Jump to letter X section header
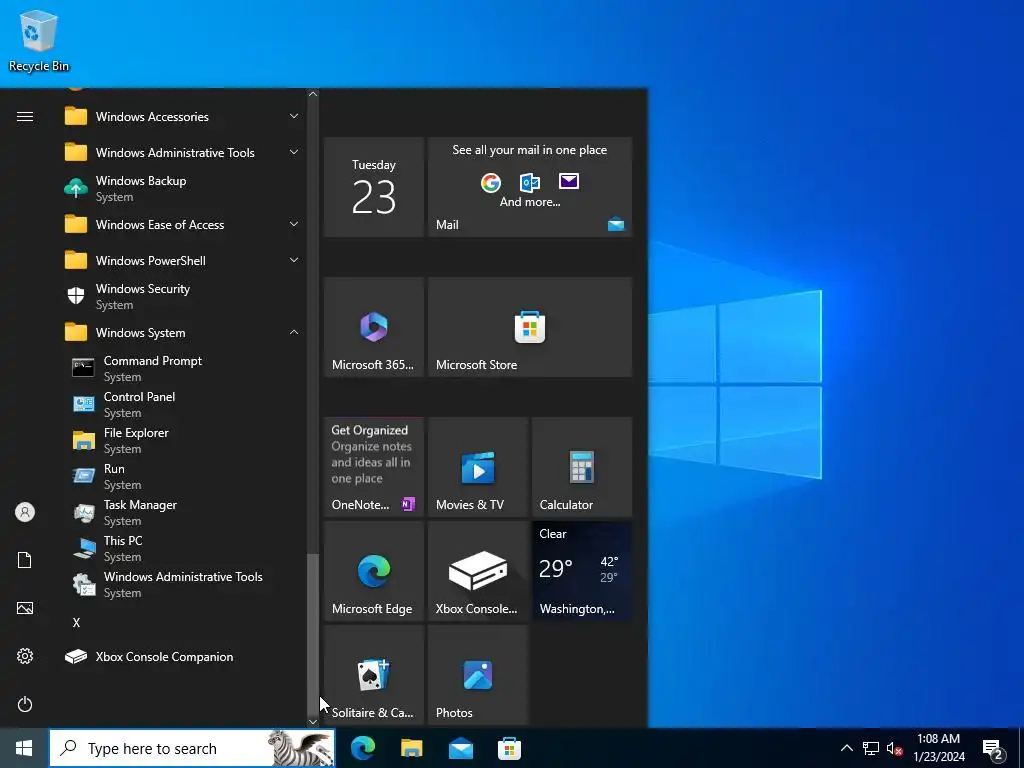This screenshot has height=768, width=1024. [x=76, y=622]
